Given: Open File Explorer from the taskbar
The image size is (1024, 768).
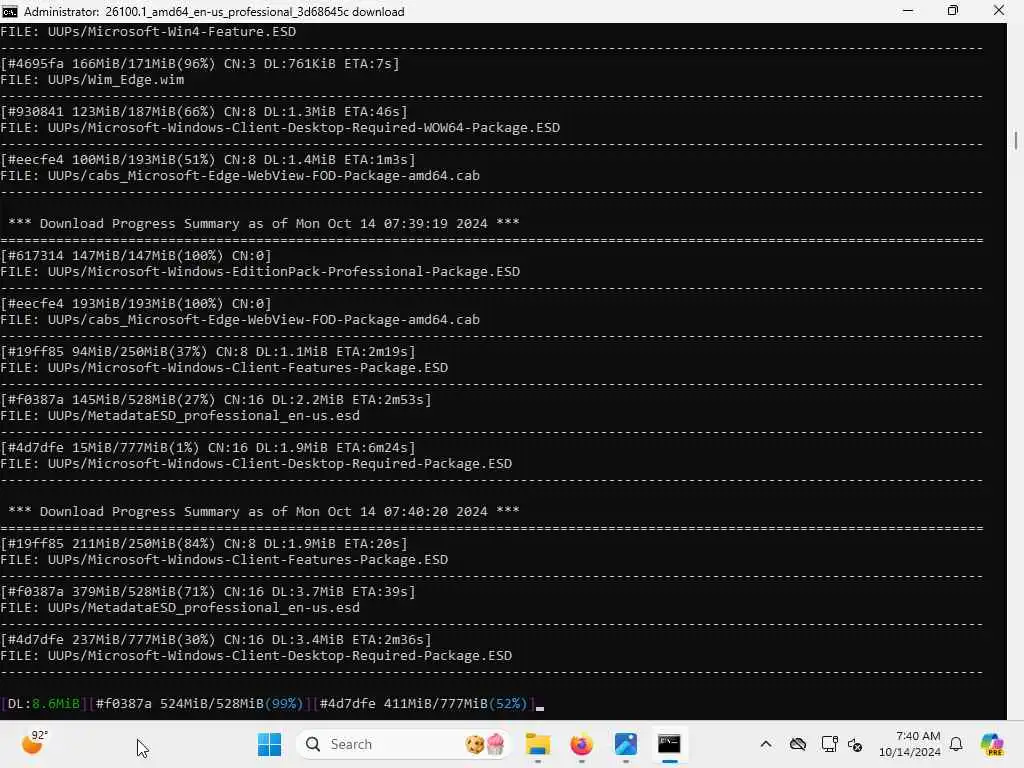Looking at the screenshot, I should coord(537,744).
